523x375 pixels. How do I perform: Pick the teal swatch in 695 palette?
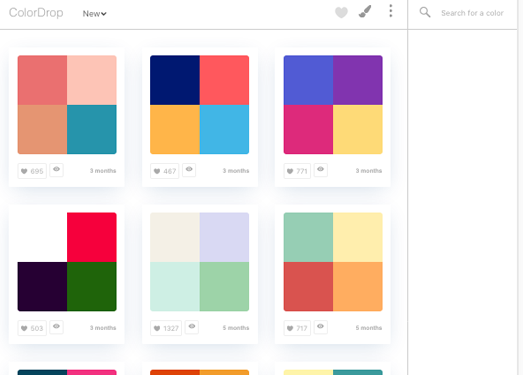[x=92, y=129]
